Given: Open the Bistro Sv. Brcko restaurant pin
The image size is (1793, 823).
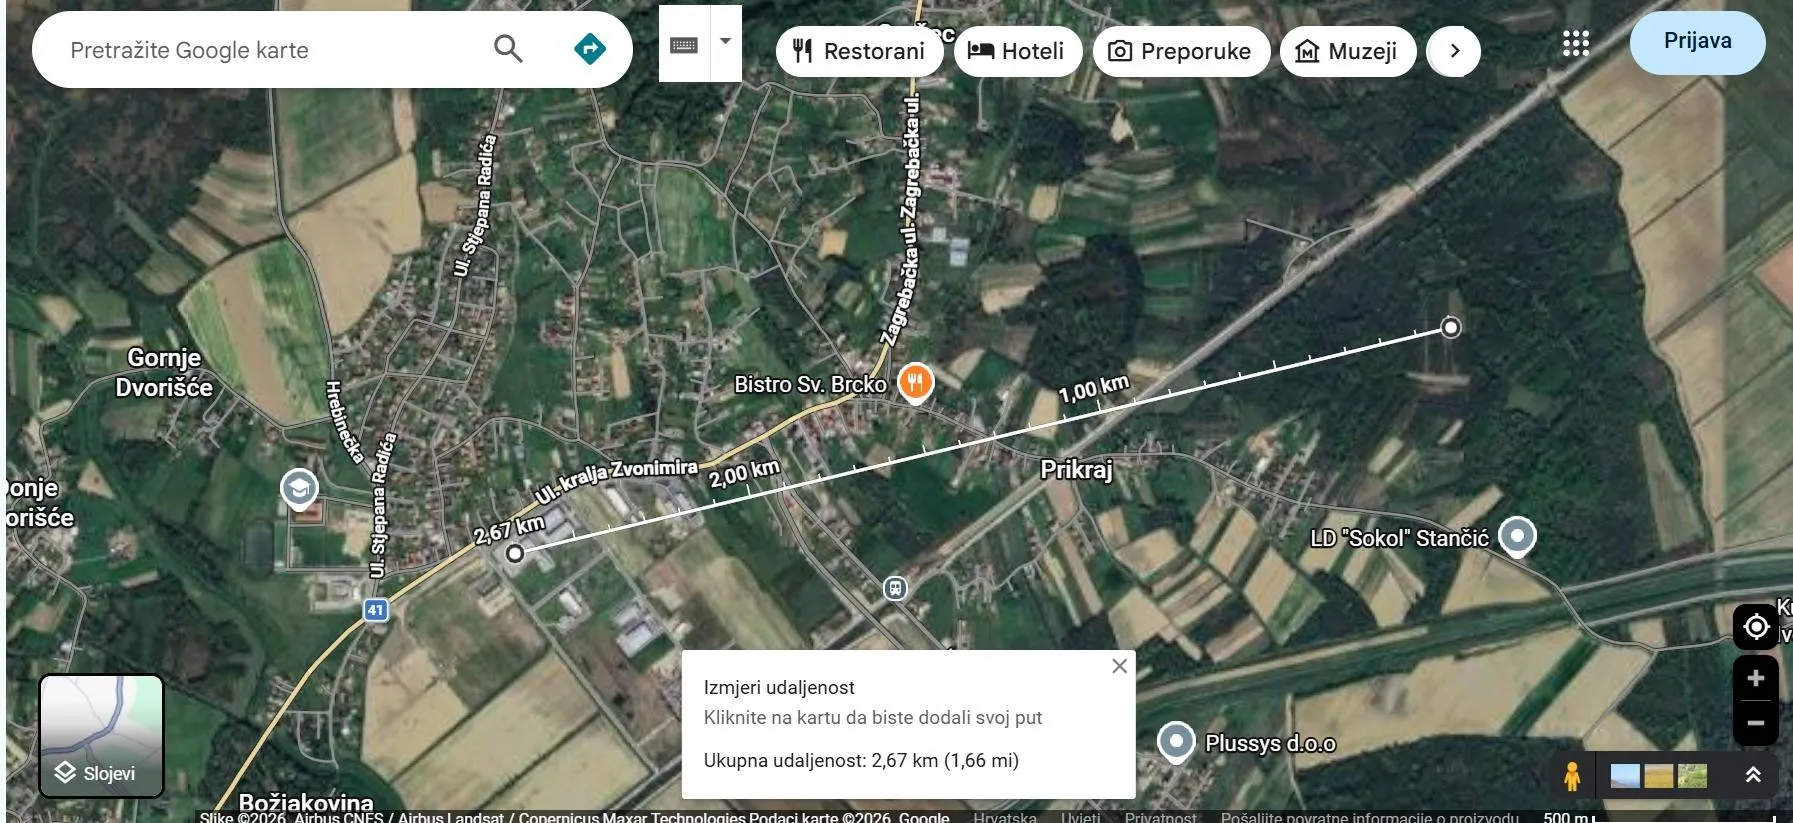Looking at the screenshot, I should [x=915, y=382].
